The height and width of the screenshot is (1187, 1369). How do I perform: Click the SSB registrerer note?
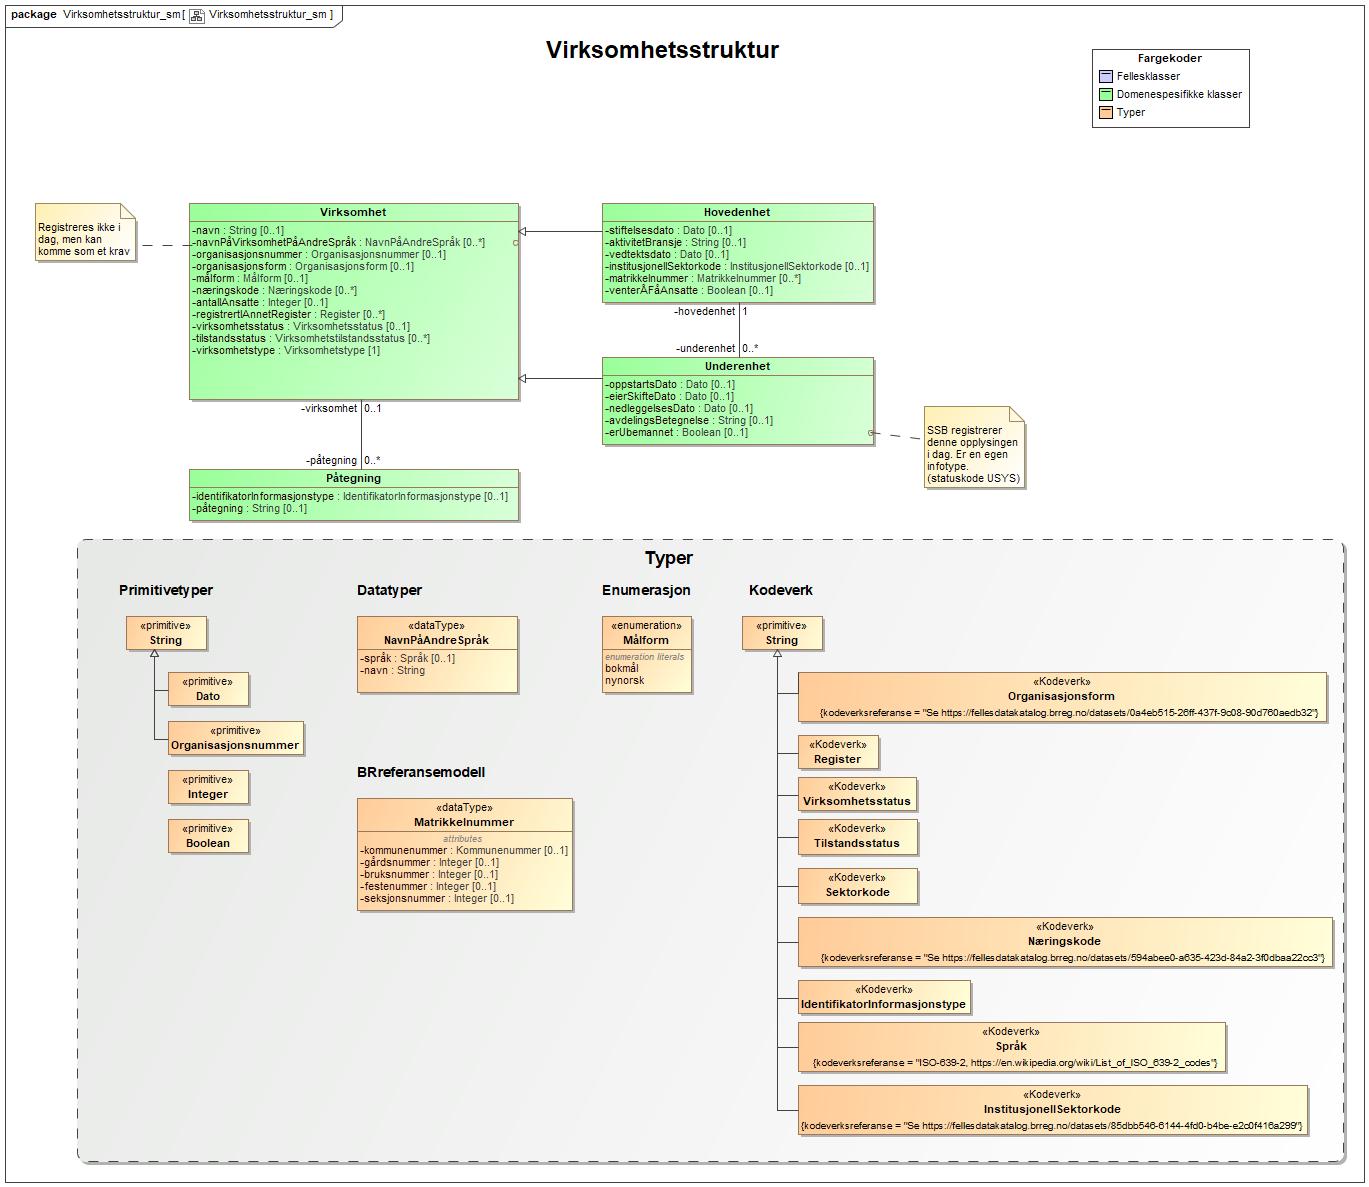[x=974, y=448]
